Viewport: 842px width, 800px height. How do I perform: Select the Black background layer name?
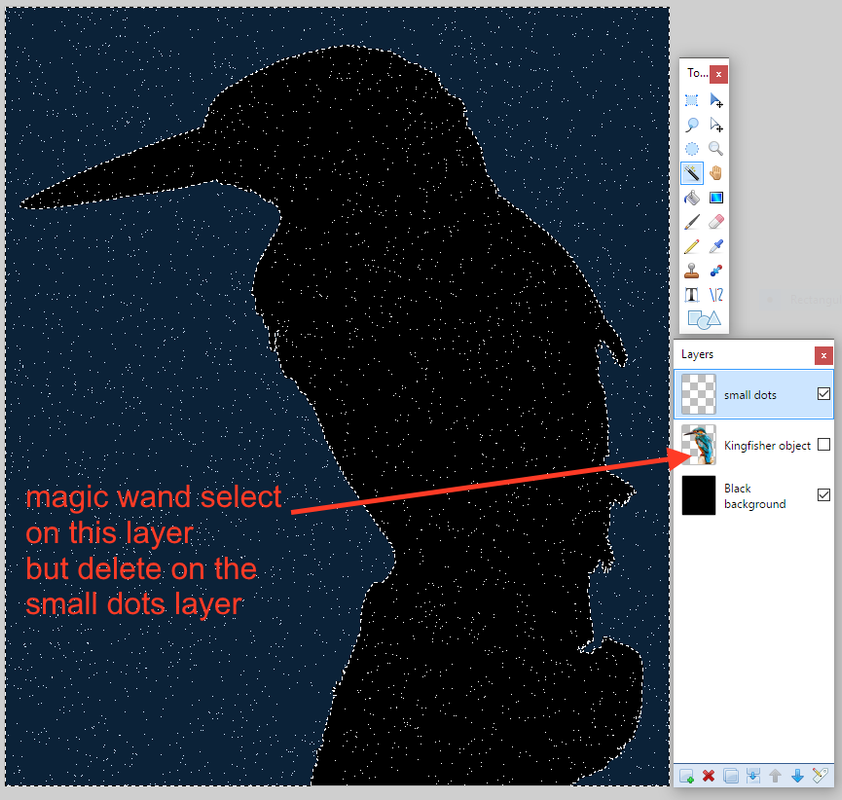(754, 496)
